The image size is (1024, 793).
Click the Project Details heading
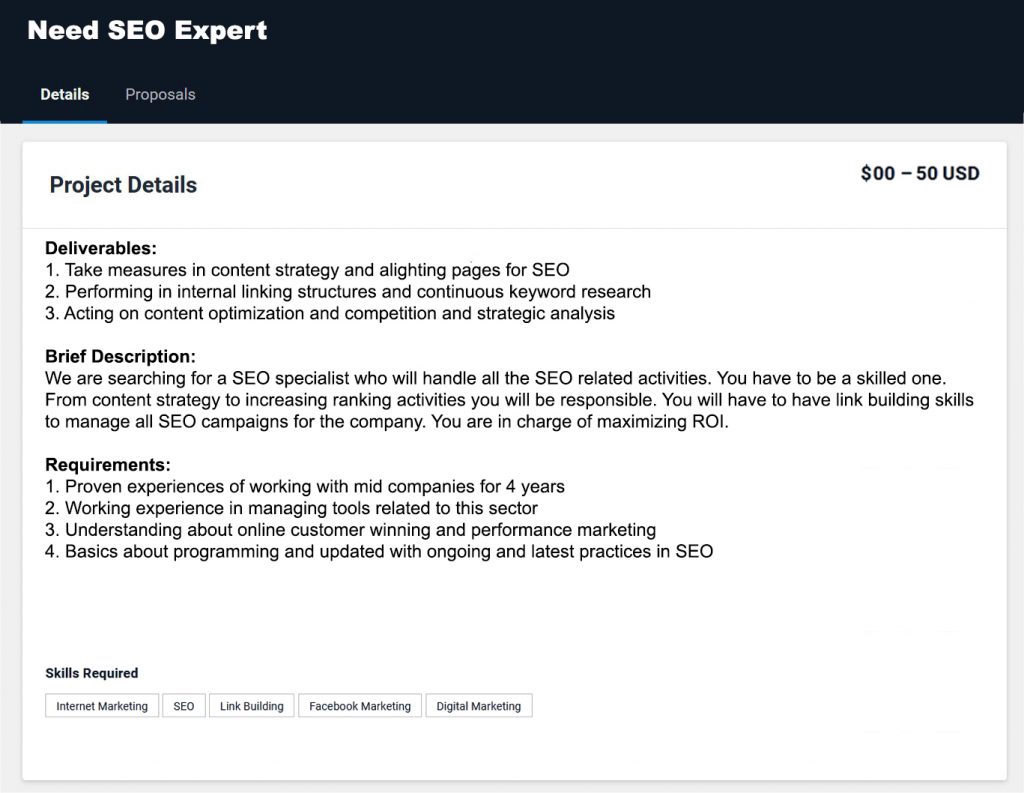click(123, 185)
